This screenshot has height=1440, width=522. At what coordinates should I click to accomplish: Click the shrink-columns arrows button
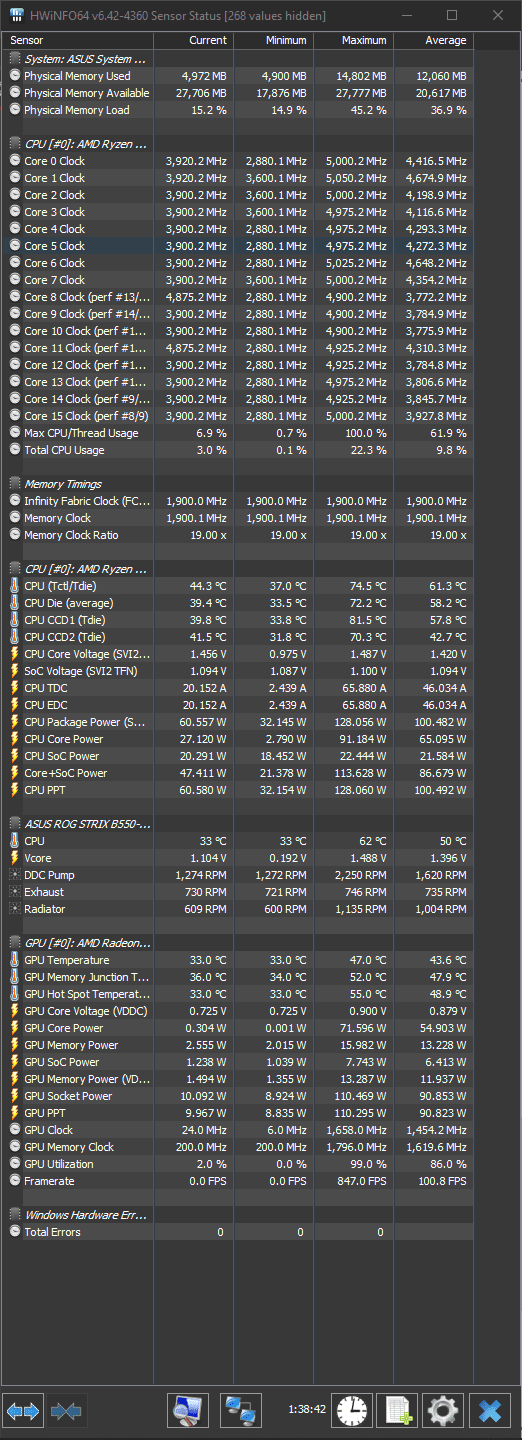pyautogui.click(x=66, y=1411)
